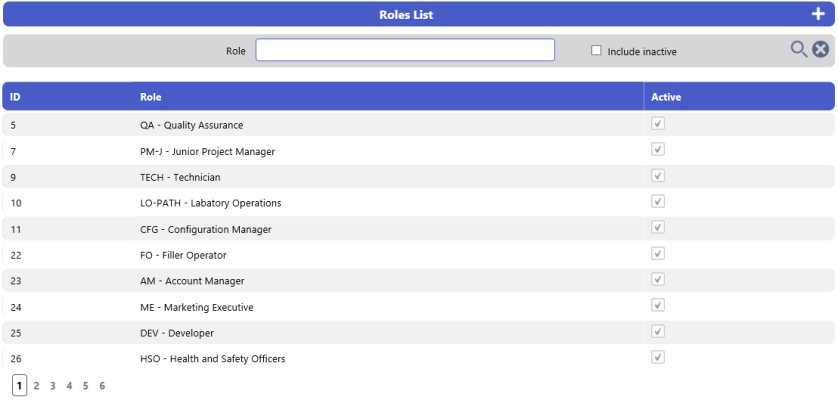Select LO-PATH - Labatory Operations role
This screenshot has width=838, height=400.
[x=211, y=203]
